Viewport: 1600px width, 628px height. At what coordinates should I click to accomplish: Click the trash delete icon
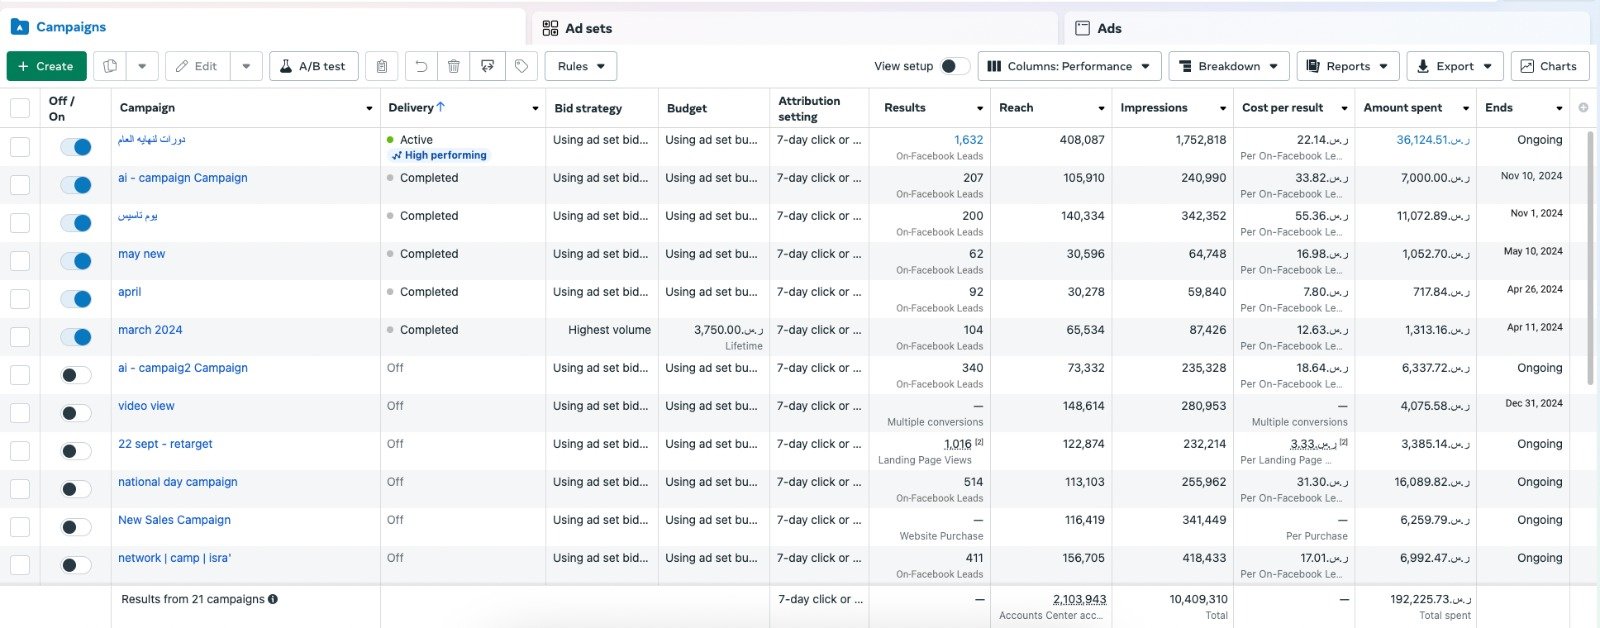[x=454, y=66]
